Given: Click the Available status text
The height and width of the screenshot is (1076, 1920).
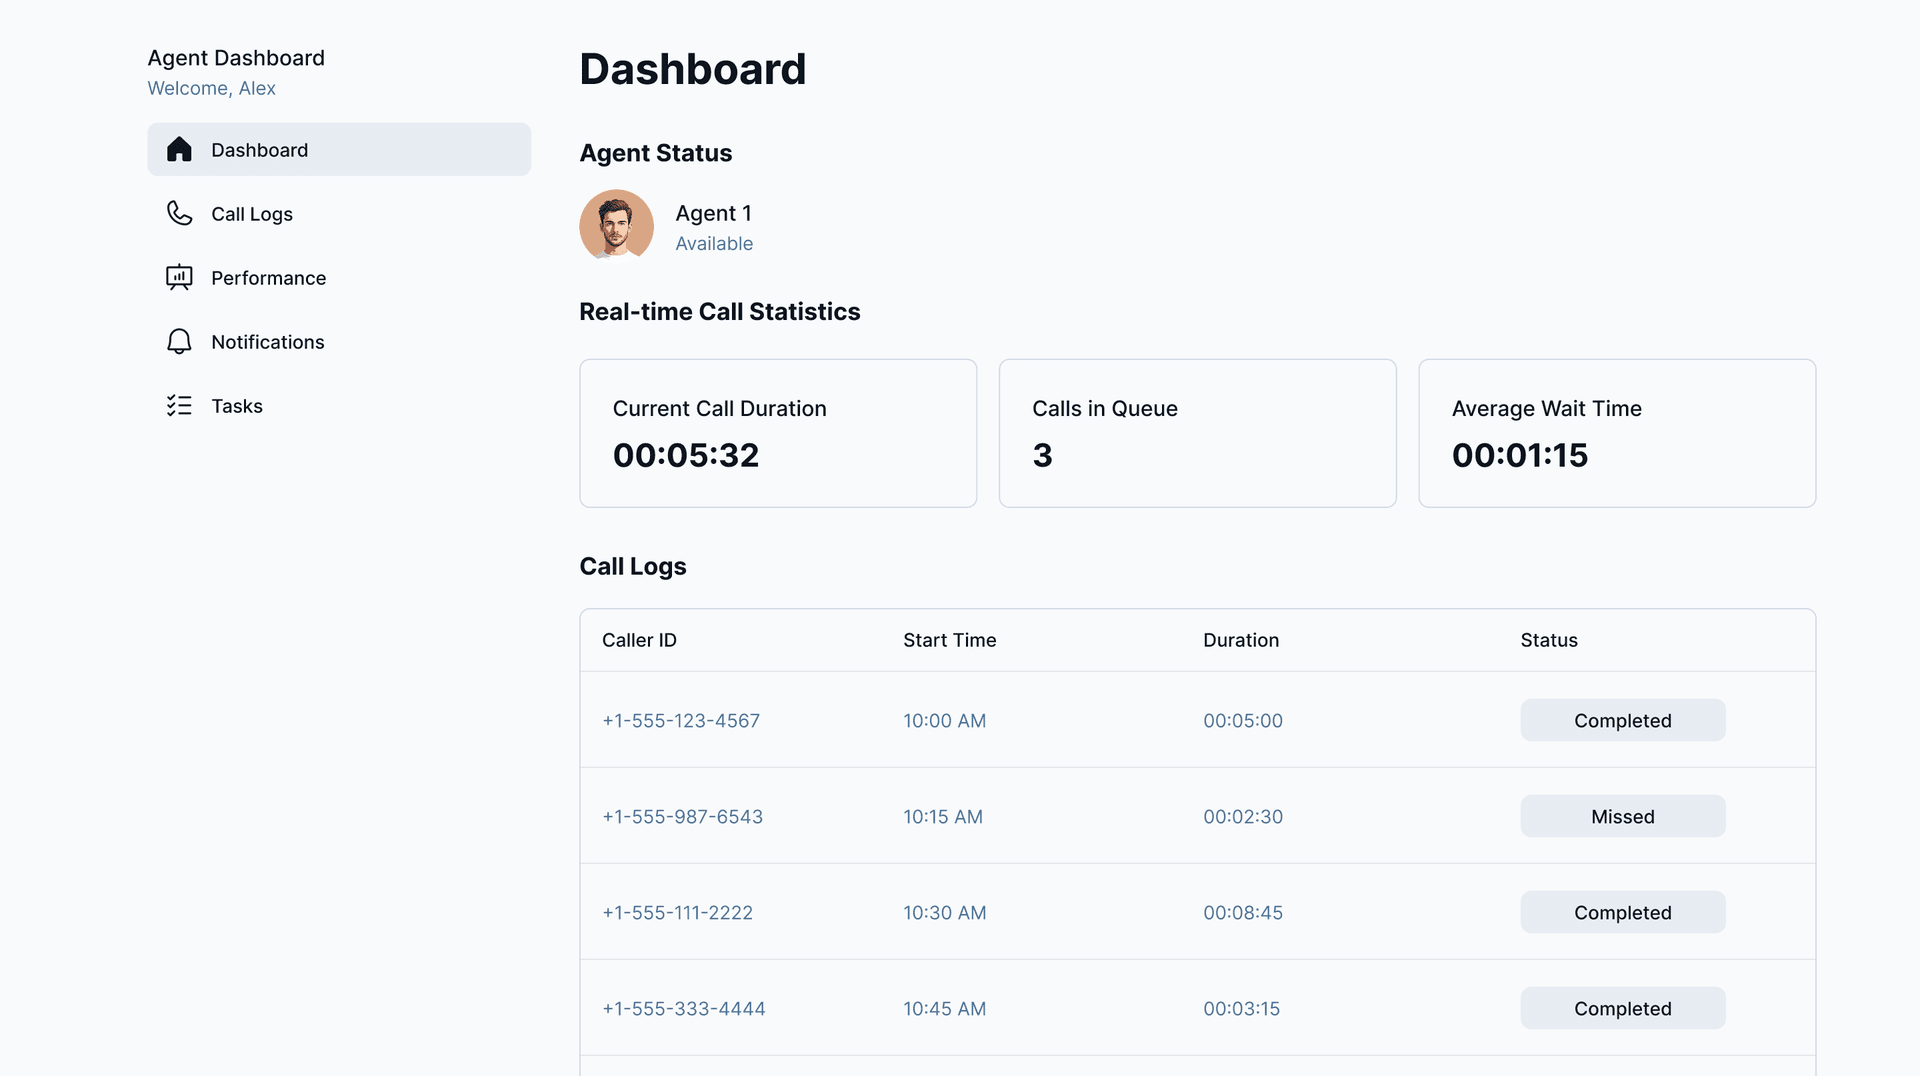Looking at the screenshot, I should (714, 244).
